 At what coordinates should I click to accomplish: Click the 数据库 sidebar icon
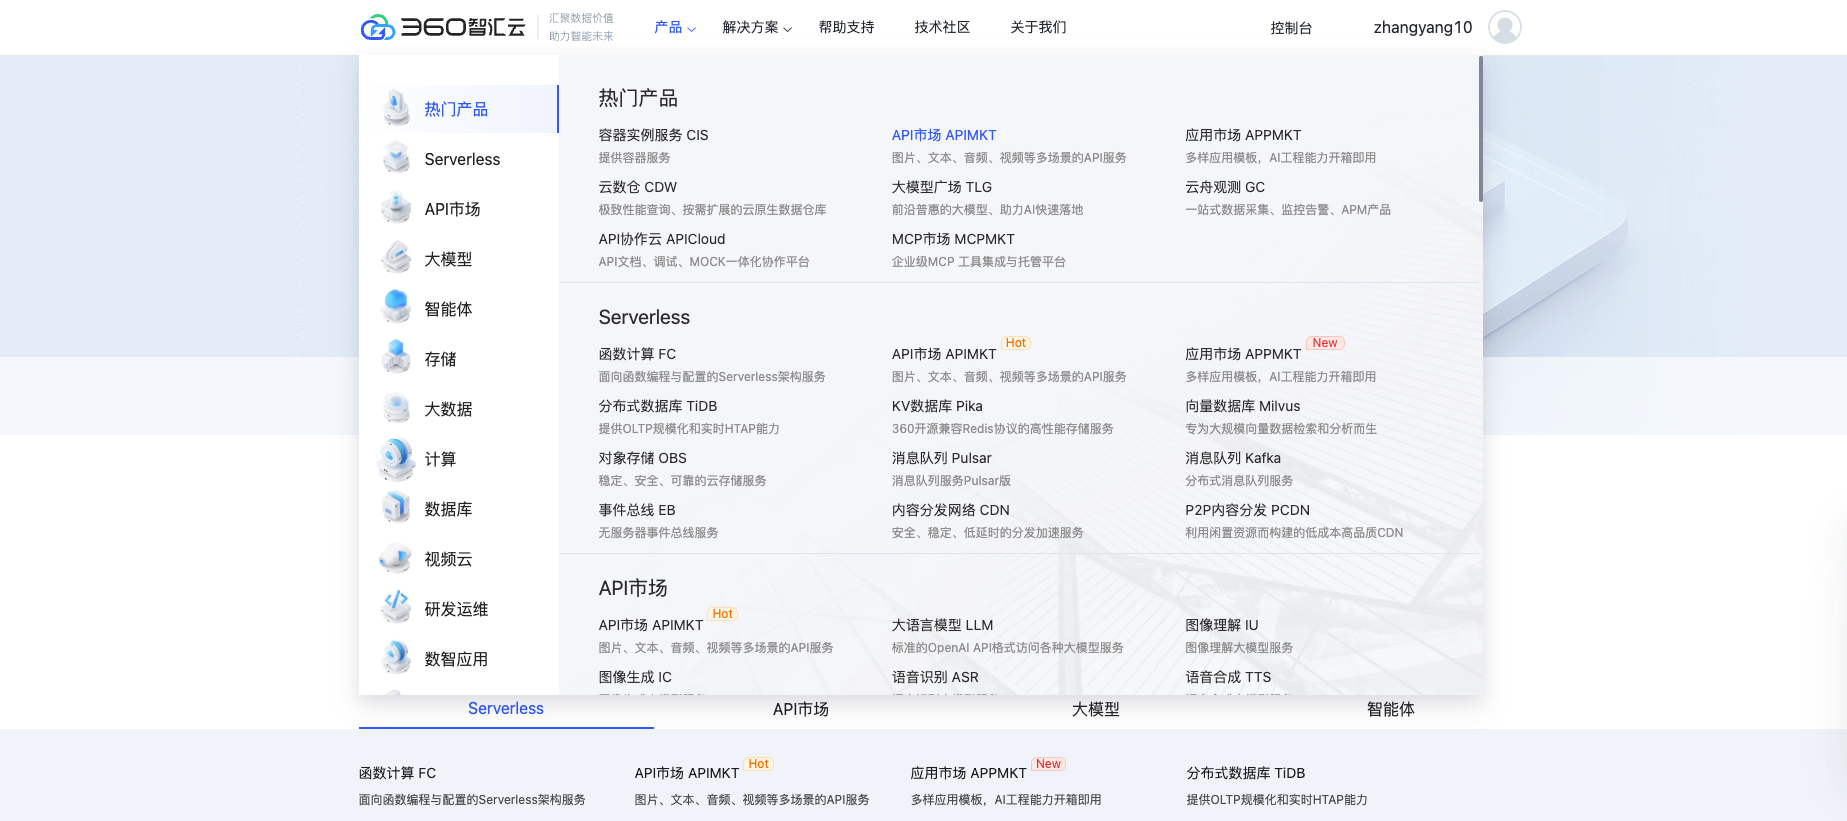pos(397,508)
